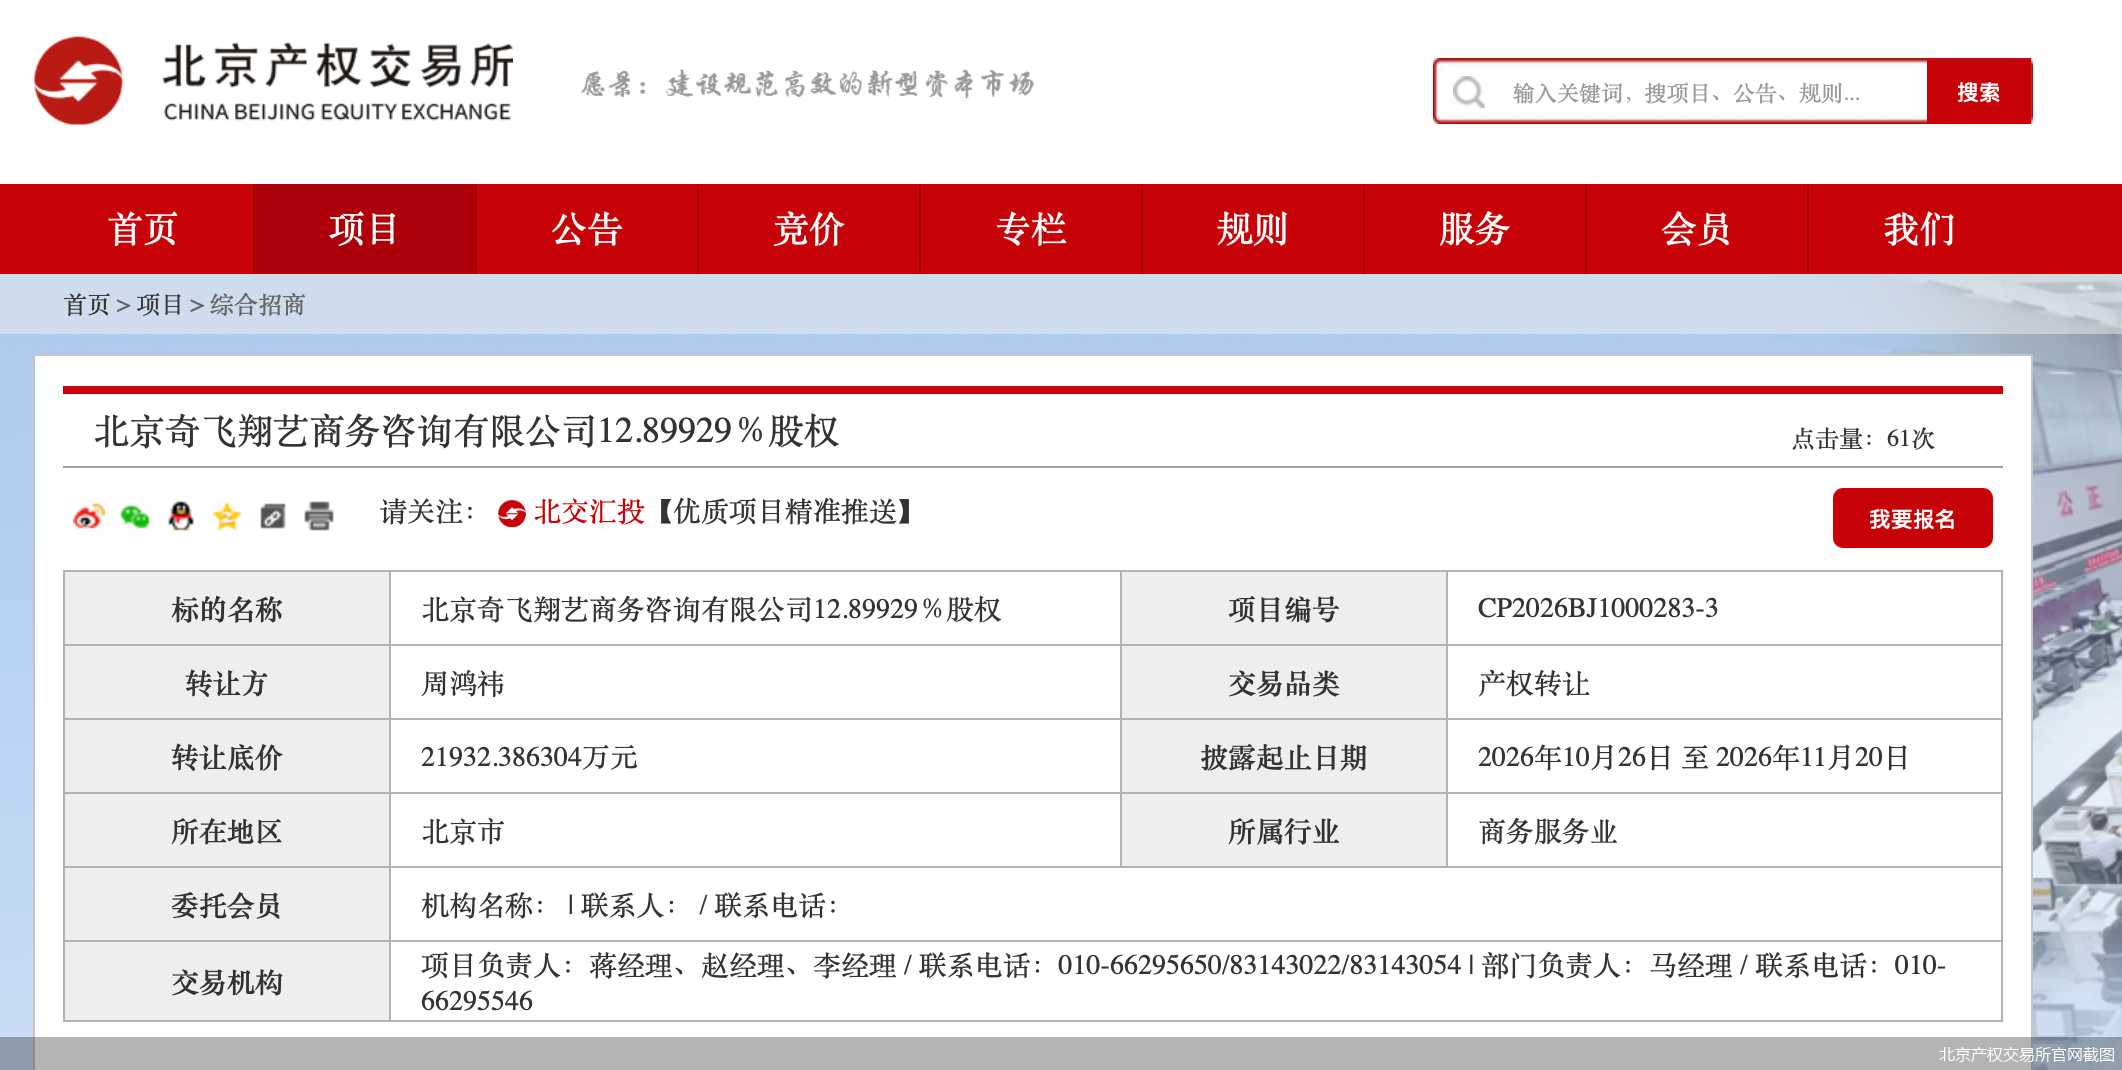Share to QQ penguin icon
This screenshot has width=2122, height=1070.
[x=181, y=516]
